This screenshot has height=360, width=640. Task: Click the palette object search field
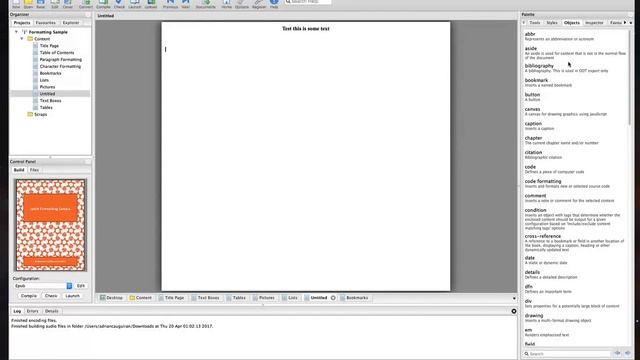567,353
